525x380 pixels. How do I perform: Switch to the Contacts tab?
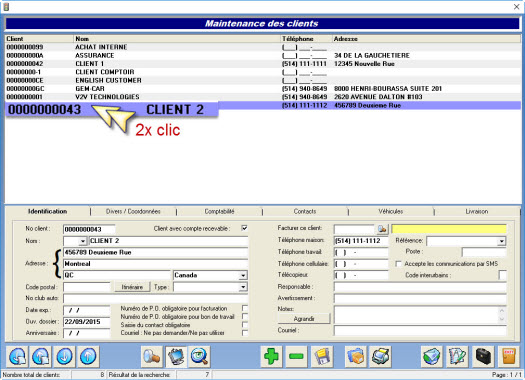coord(305,212)
